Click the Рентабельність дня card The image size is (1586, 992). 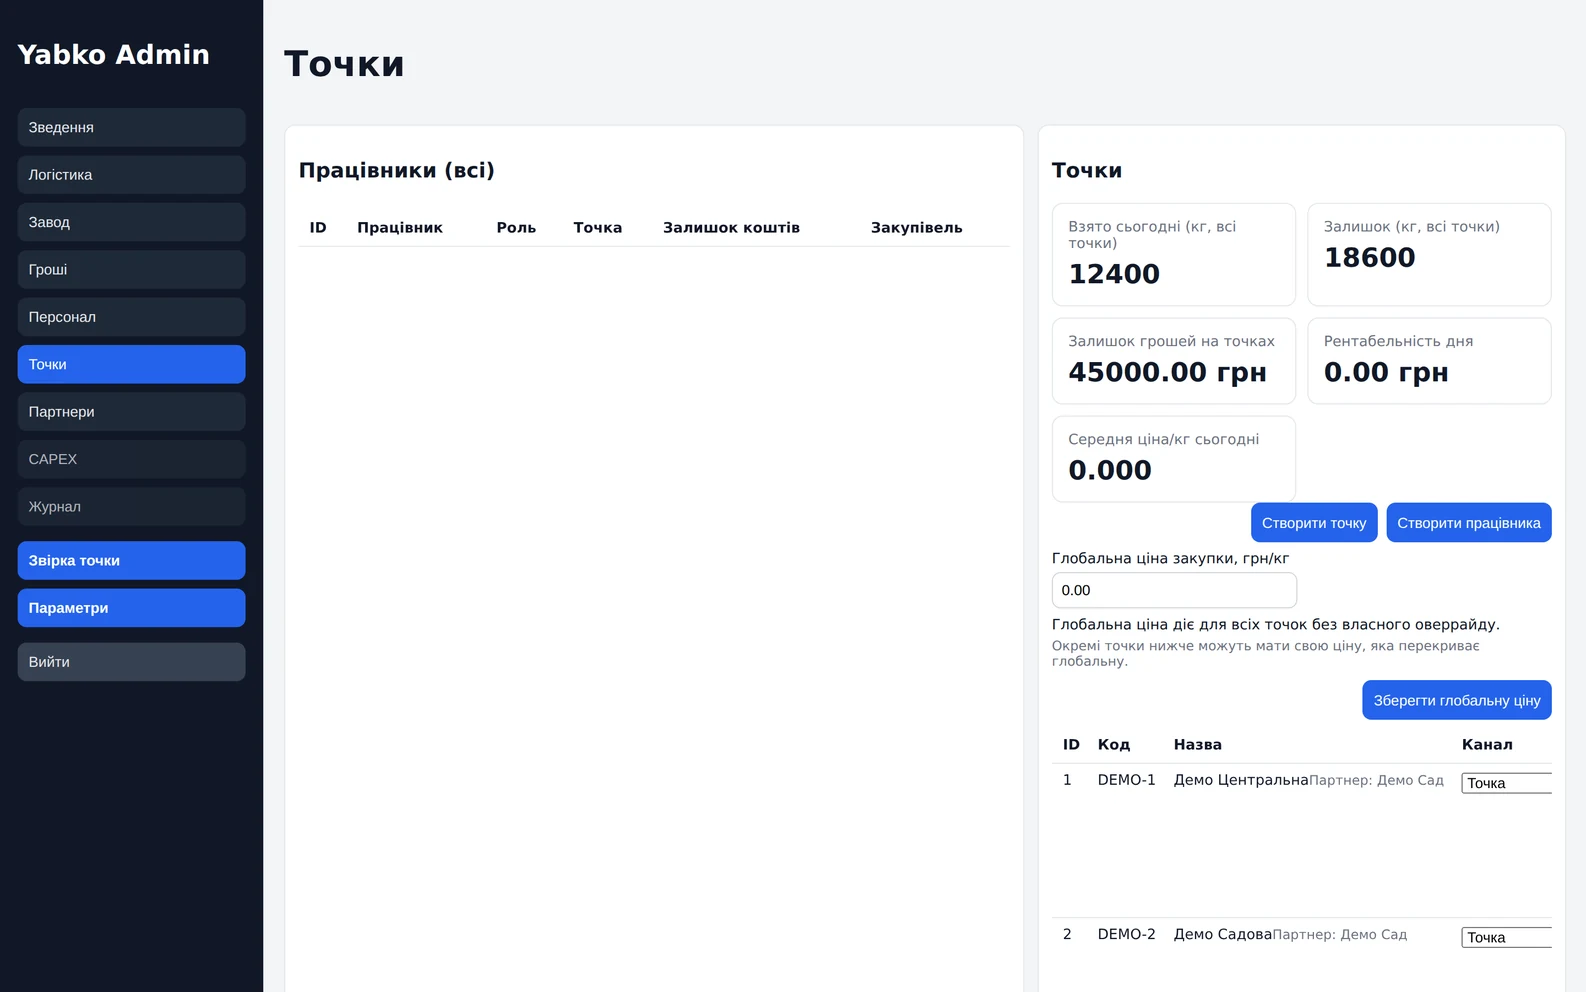coord(1429,361)
